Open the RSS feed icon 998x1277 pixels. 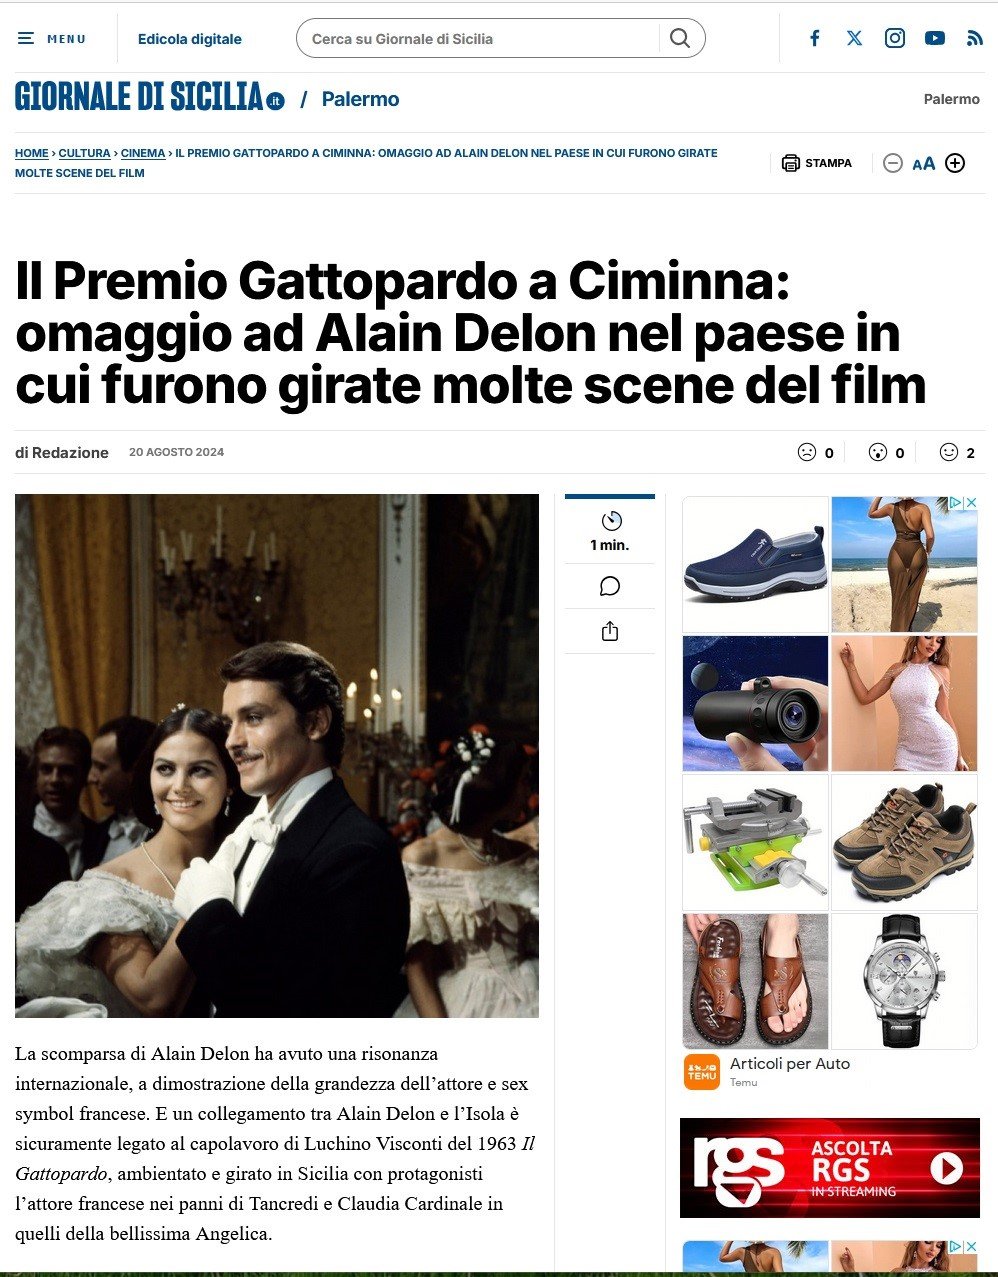(x=975, y=38)
